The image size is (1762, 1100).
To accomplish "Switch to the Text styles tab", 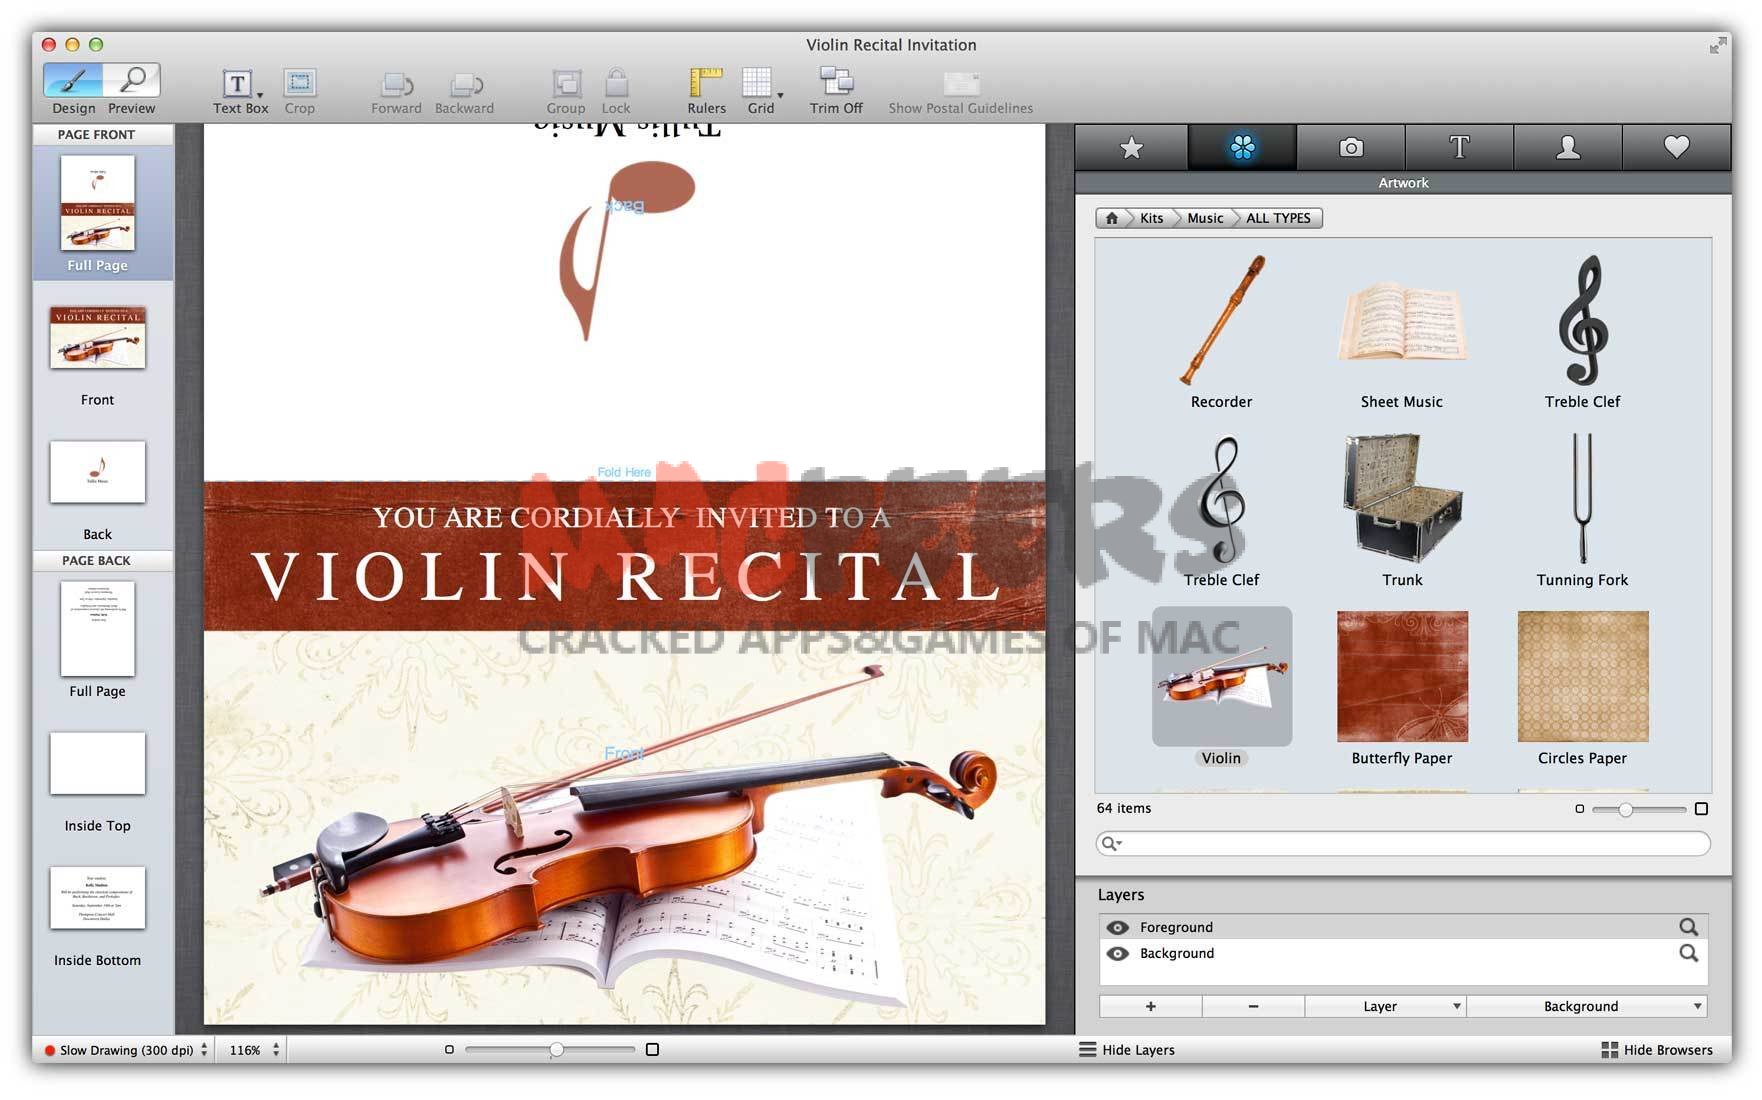I will click(x=1459, y=148).
